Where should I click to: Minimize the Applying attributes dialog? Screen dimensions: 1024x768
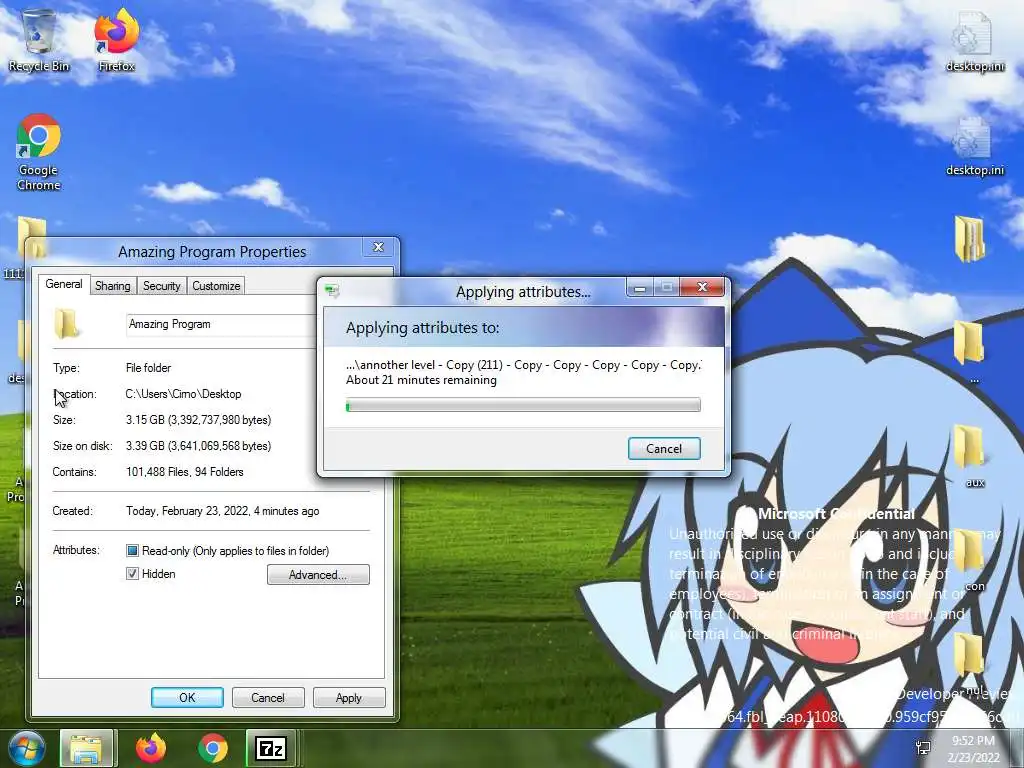[640, 287]
